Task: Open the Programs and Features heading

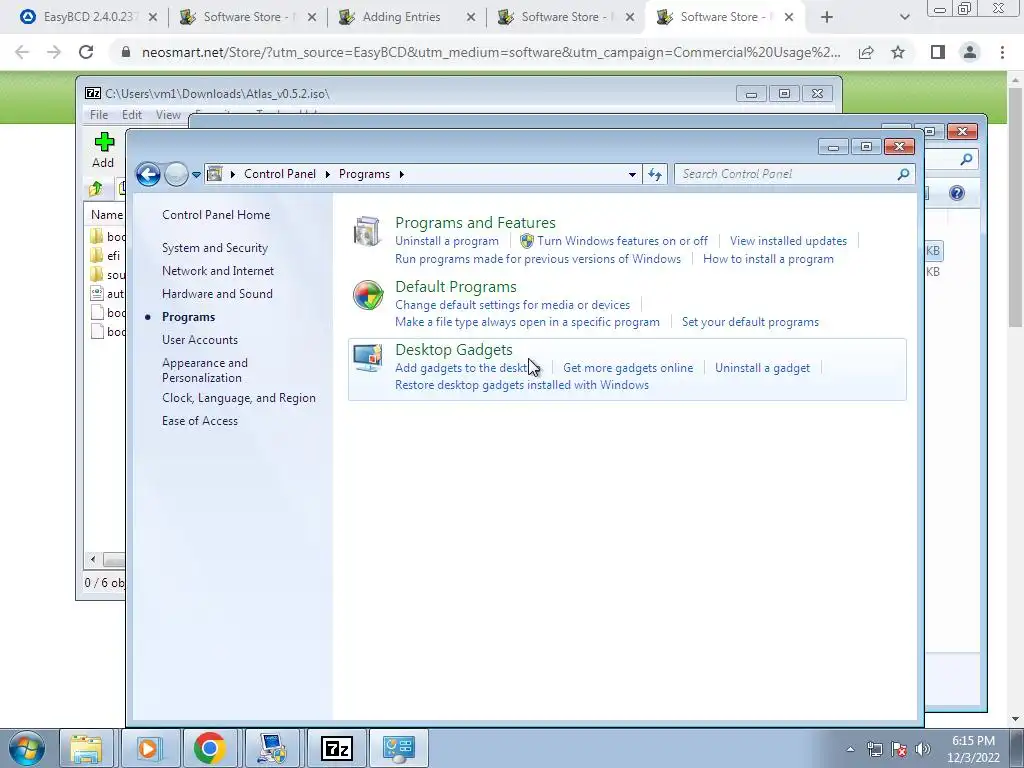Action: pyautogui.click(x=475, y=223)
